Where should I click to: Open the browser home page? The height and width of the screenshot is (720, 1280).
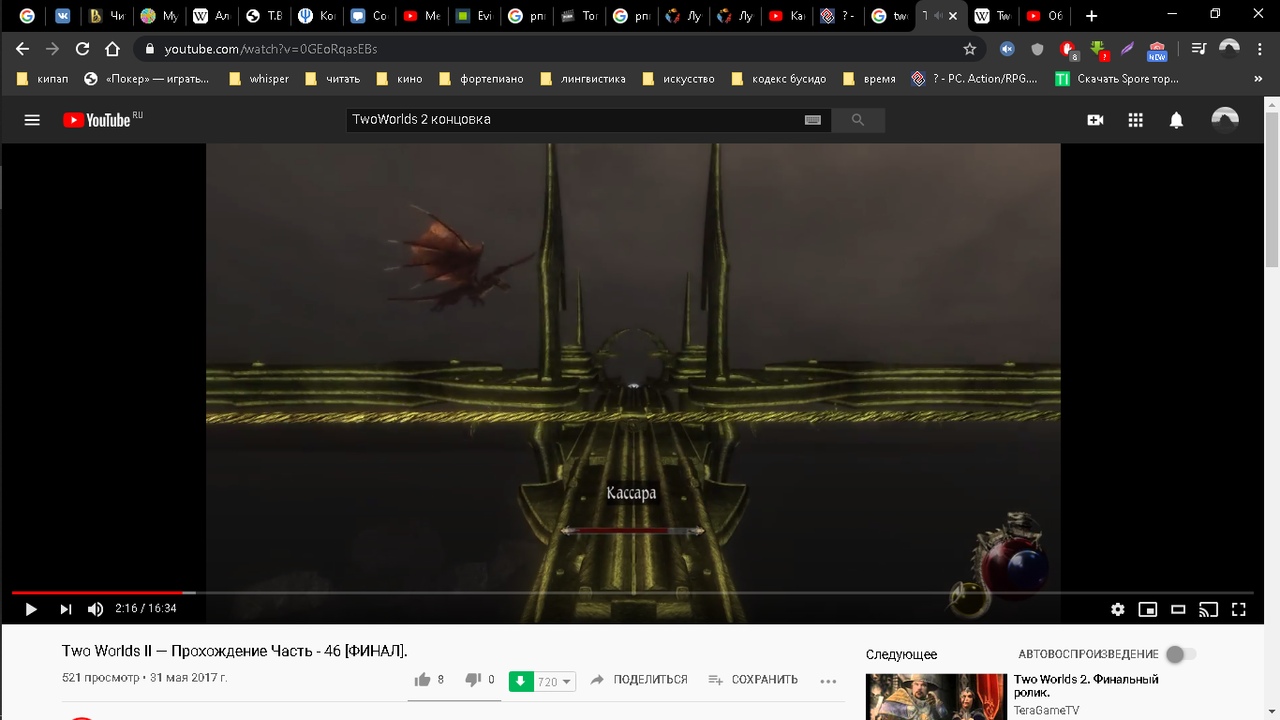pyautogui.click(x=112, y=49)
